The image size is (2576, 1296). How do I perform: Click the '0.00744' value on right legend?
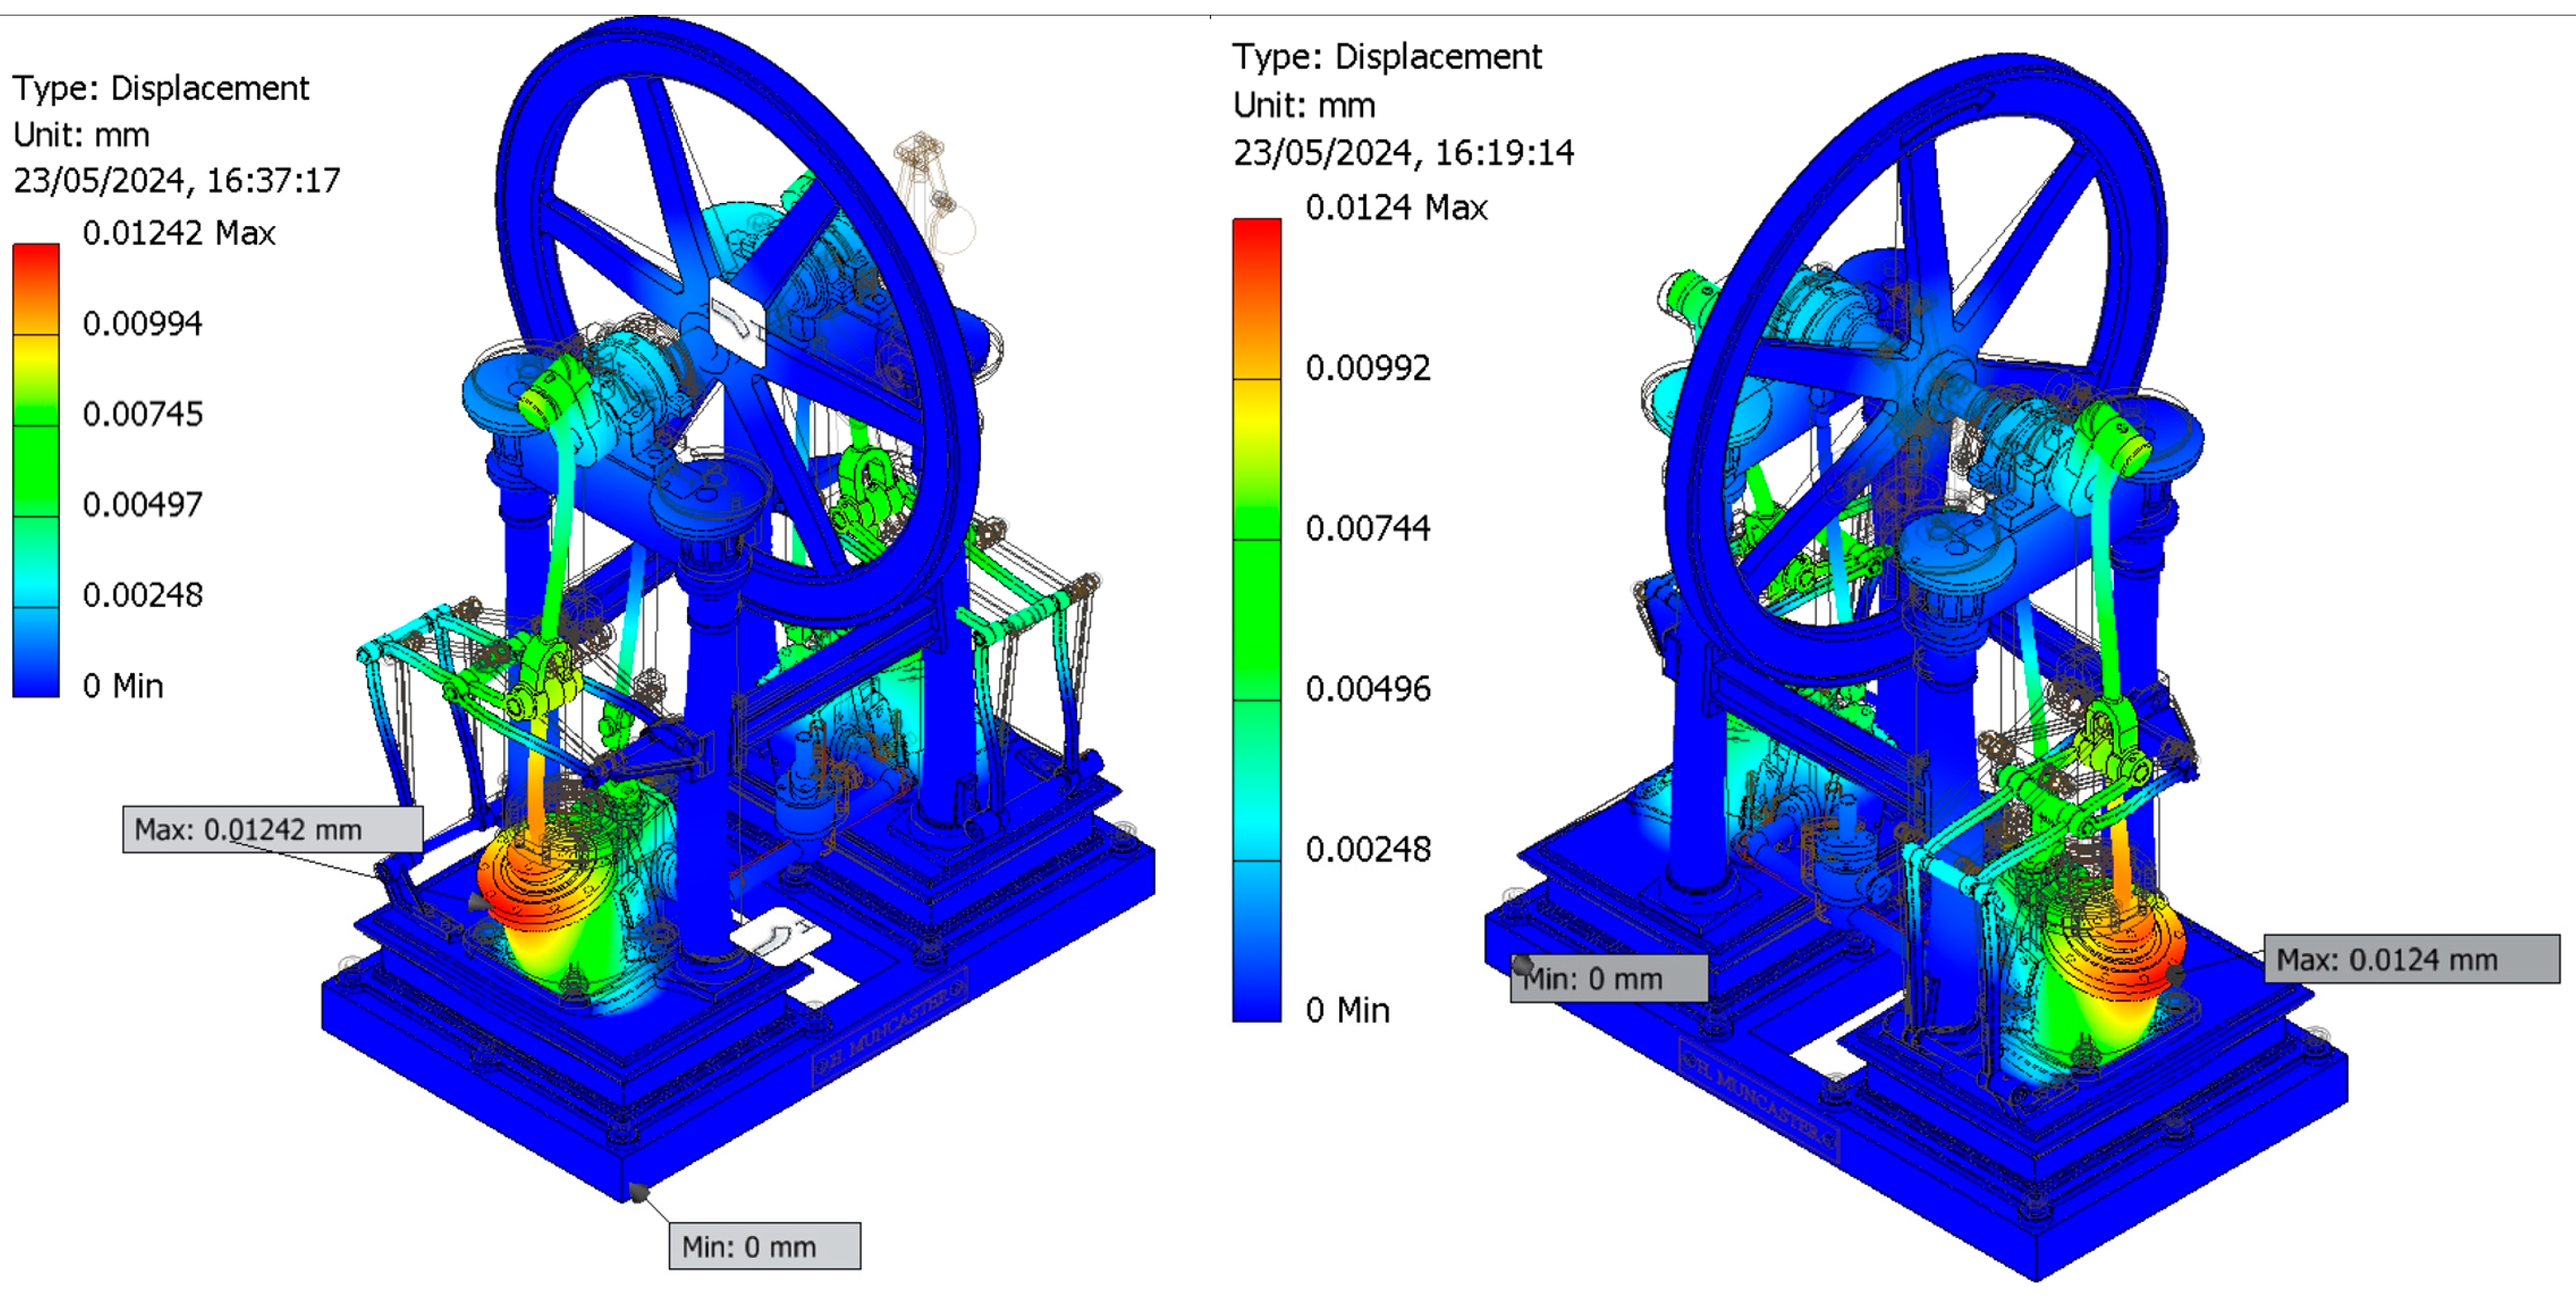point(1367,528)
